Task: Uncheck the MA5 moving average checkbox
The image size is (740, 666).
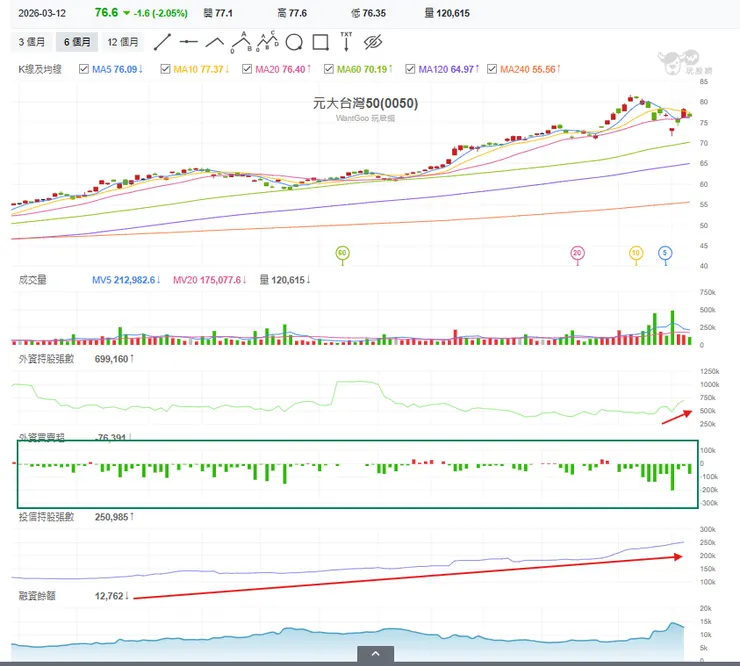Action: pos(84,69)
